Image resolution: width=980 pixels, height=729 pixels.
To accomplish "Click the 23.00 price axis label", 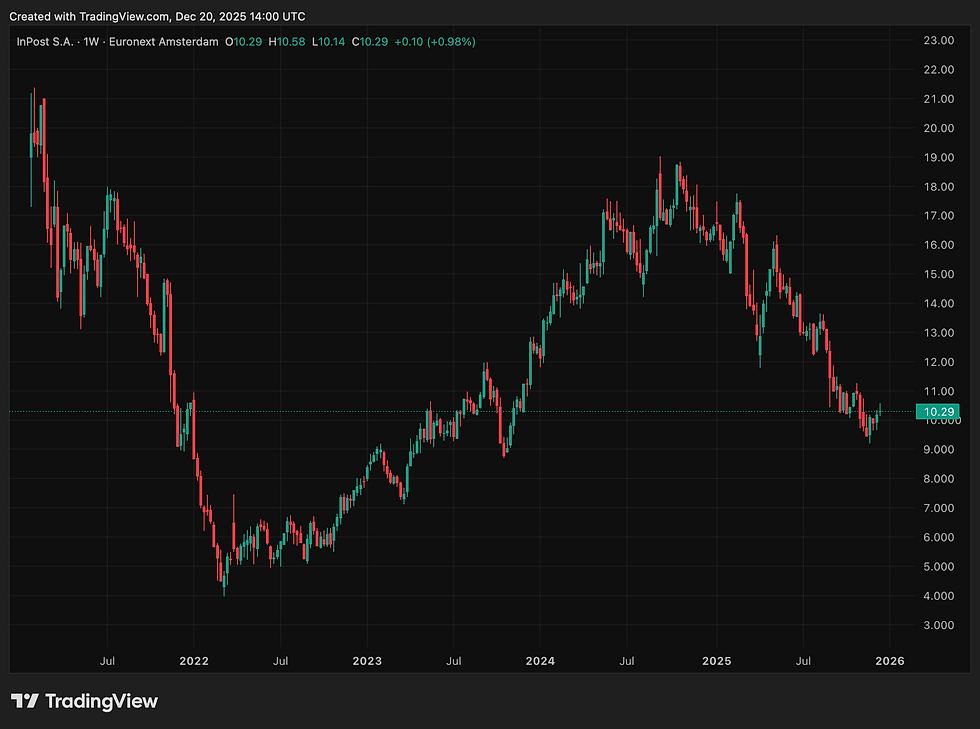I will point(939,40).
